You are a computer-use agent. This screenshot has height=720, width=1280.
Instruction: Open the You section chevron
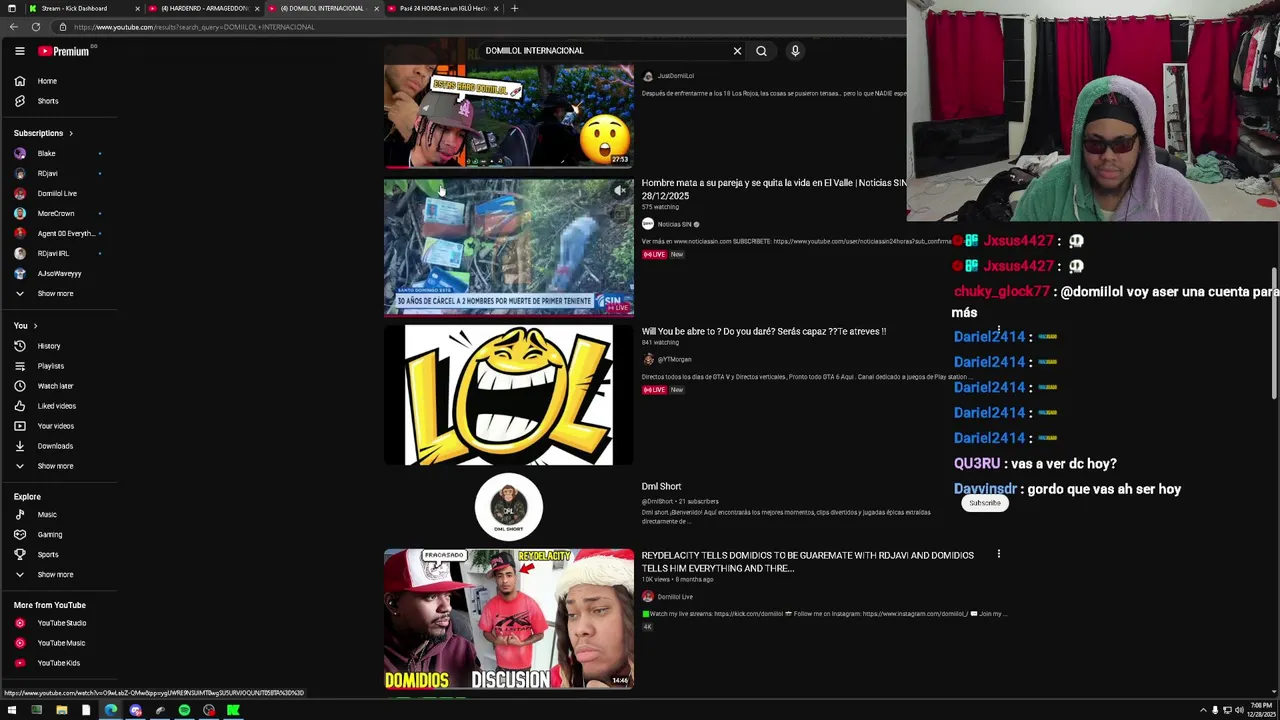coord(35,326)
